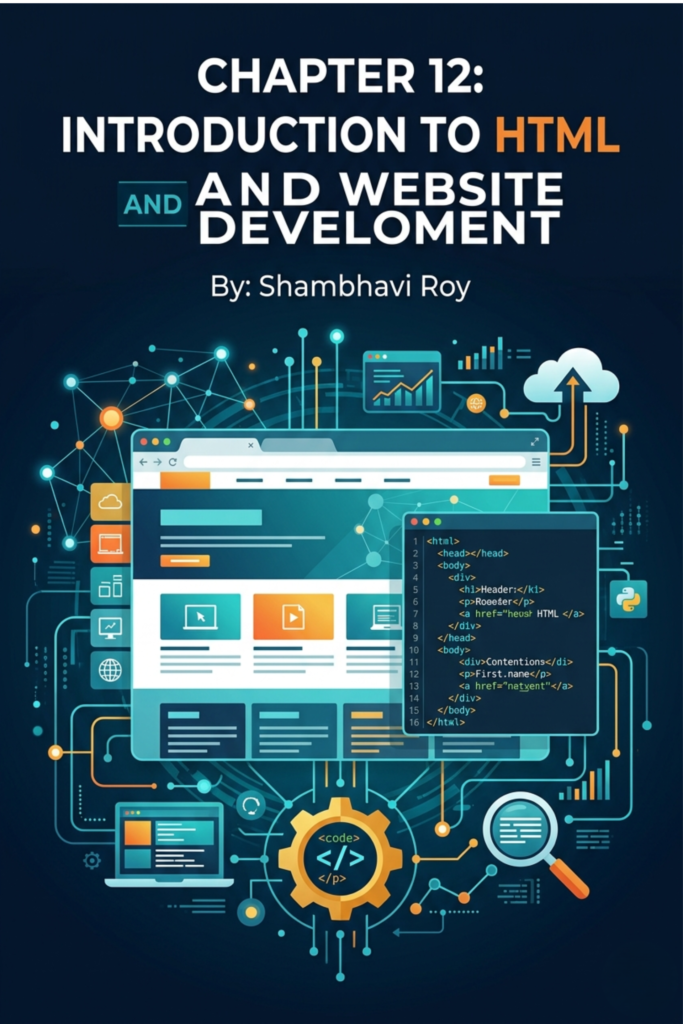Click the Python logo icon
The image size is (683, 1024).
628,598
